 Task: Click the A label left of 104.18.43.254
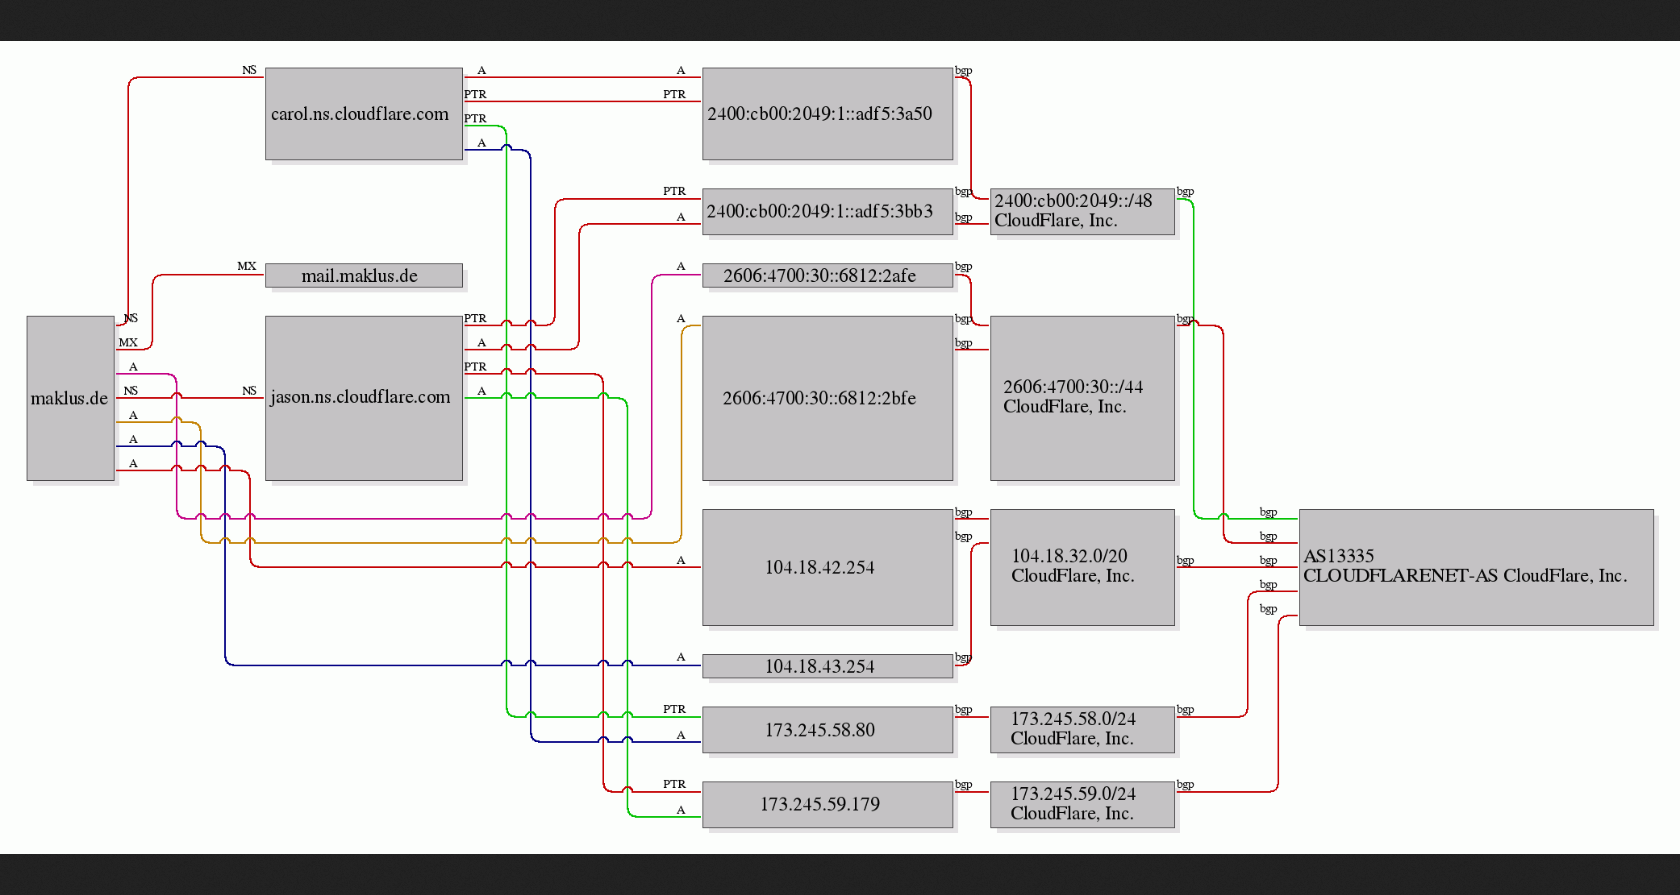click(681, 657)
